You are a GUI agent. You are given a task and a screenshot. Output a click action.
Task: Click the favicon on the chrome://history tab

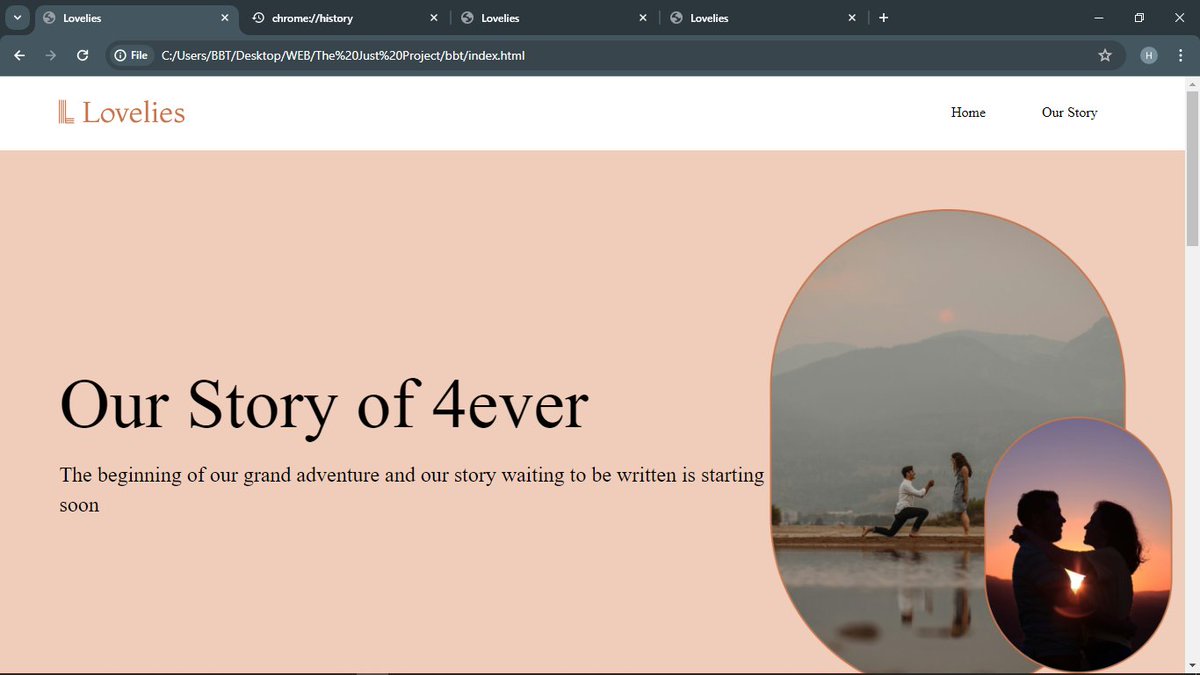click(259, 17)
